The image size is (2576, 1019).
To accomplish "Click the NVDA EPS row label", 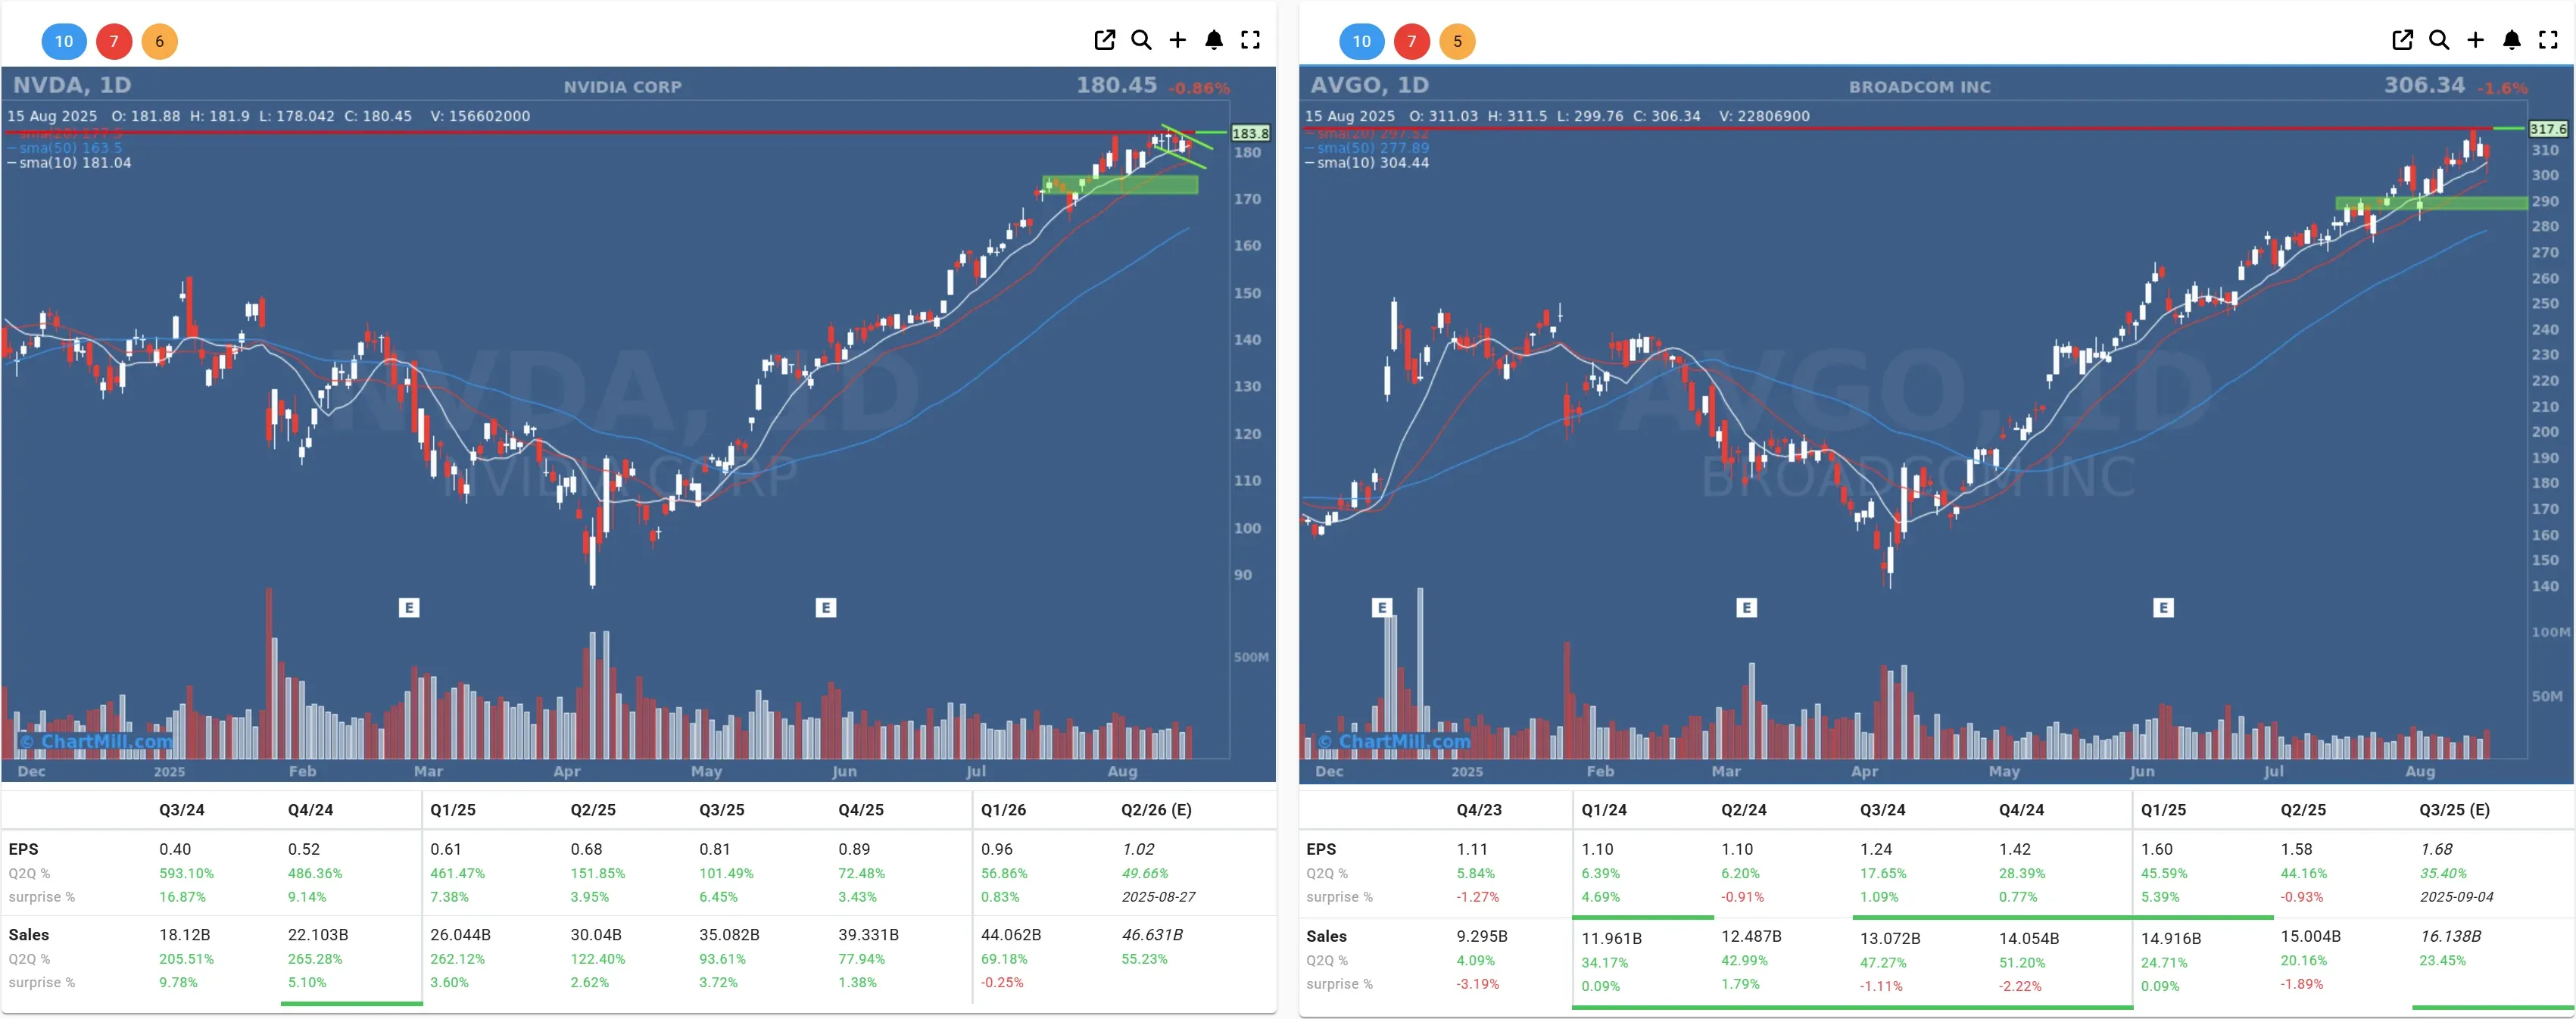I will pyautogui.click(x=23, y=849).
